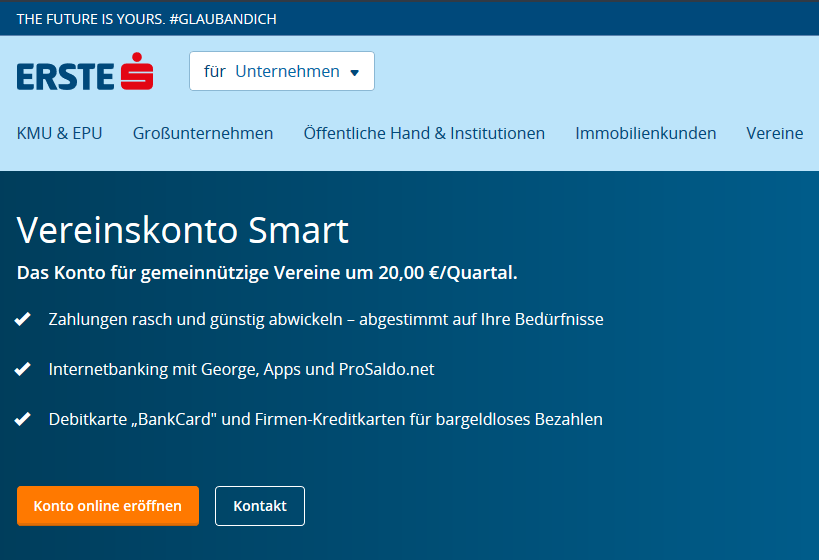Open the Vereine menu item
819x560 pixels.
click(775, 133)
